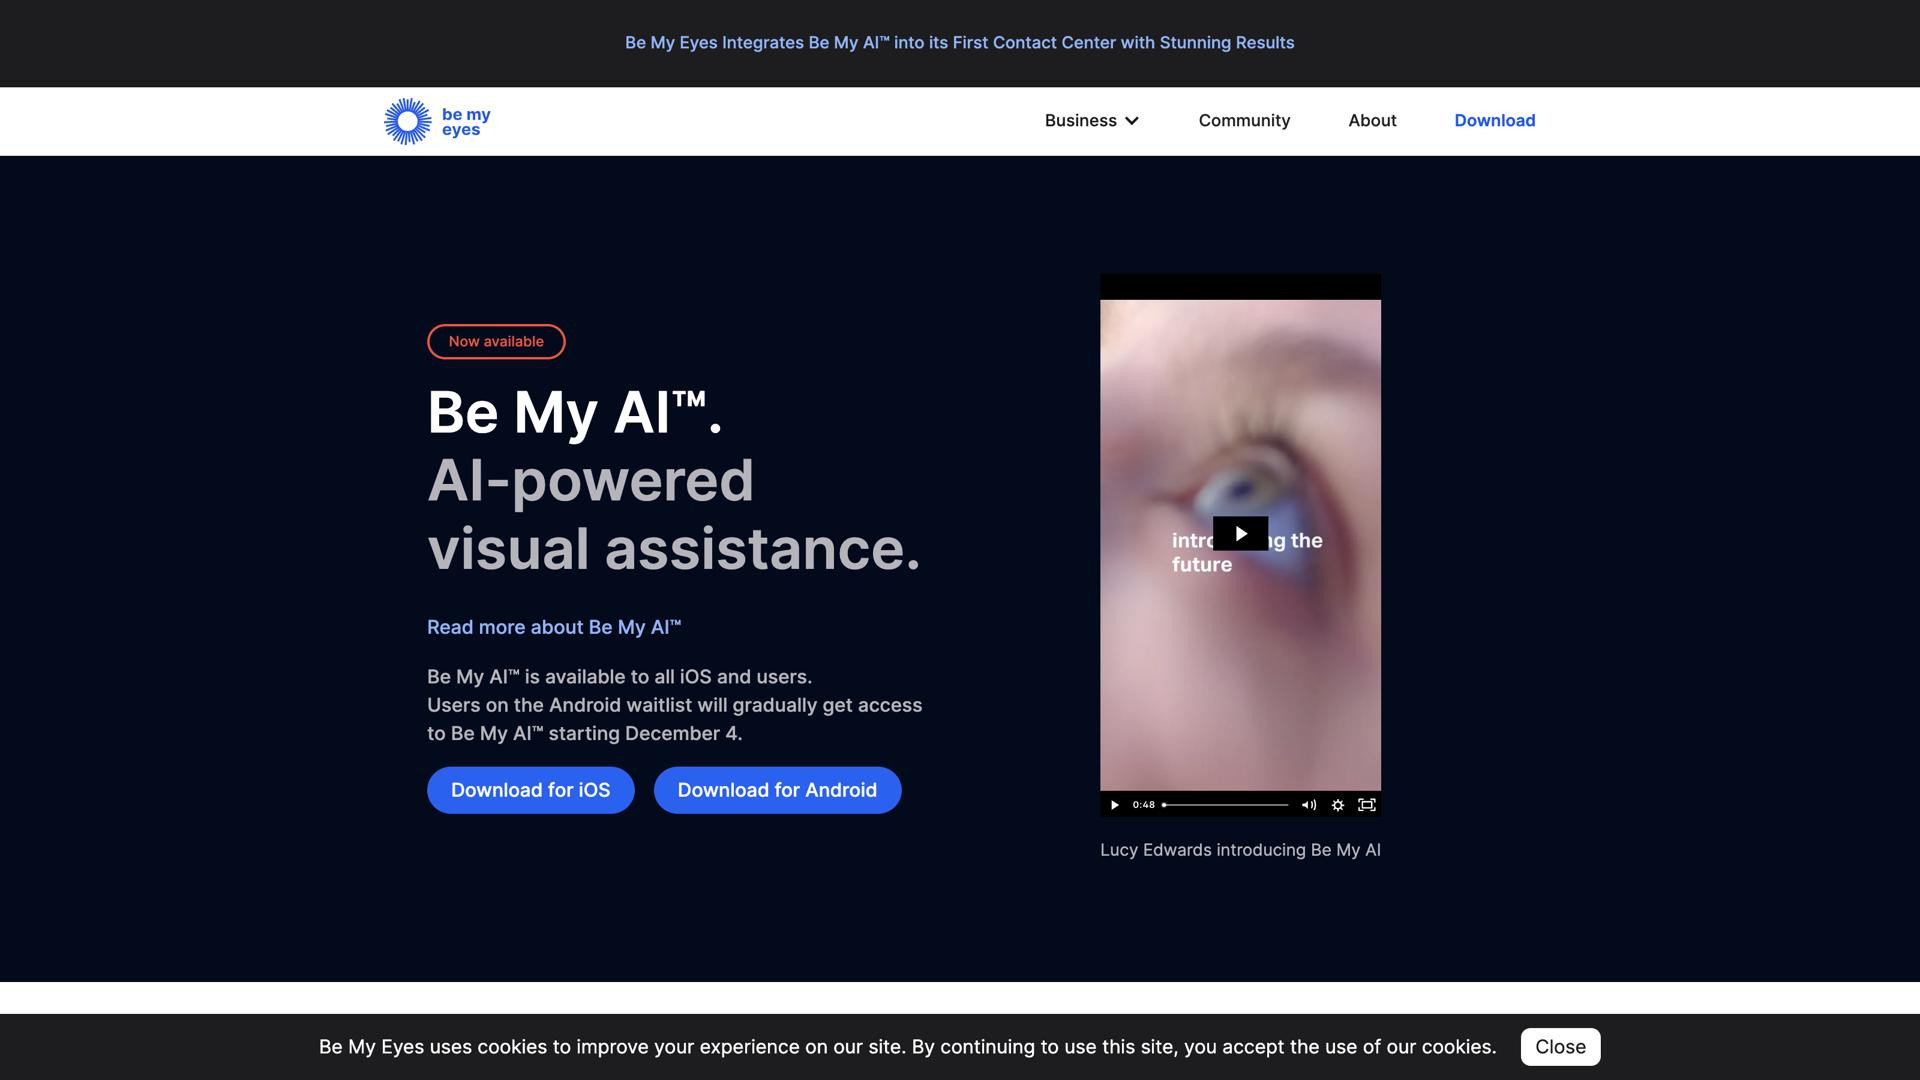Click the Now available badge

tap(496, 342)
